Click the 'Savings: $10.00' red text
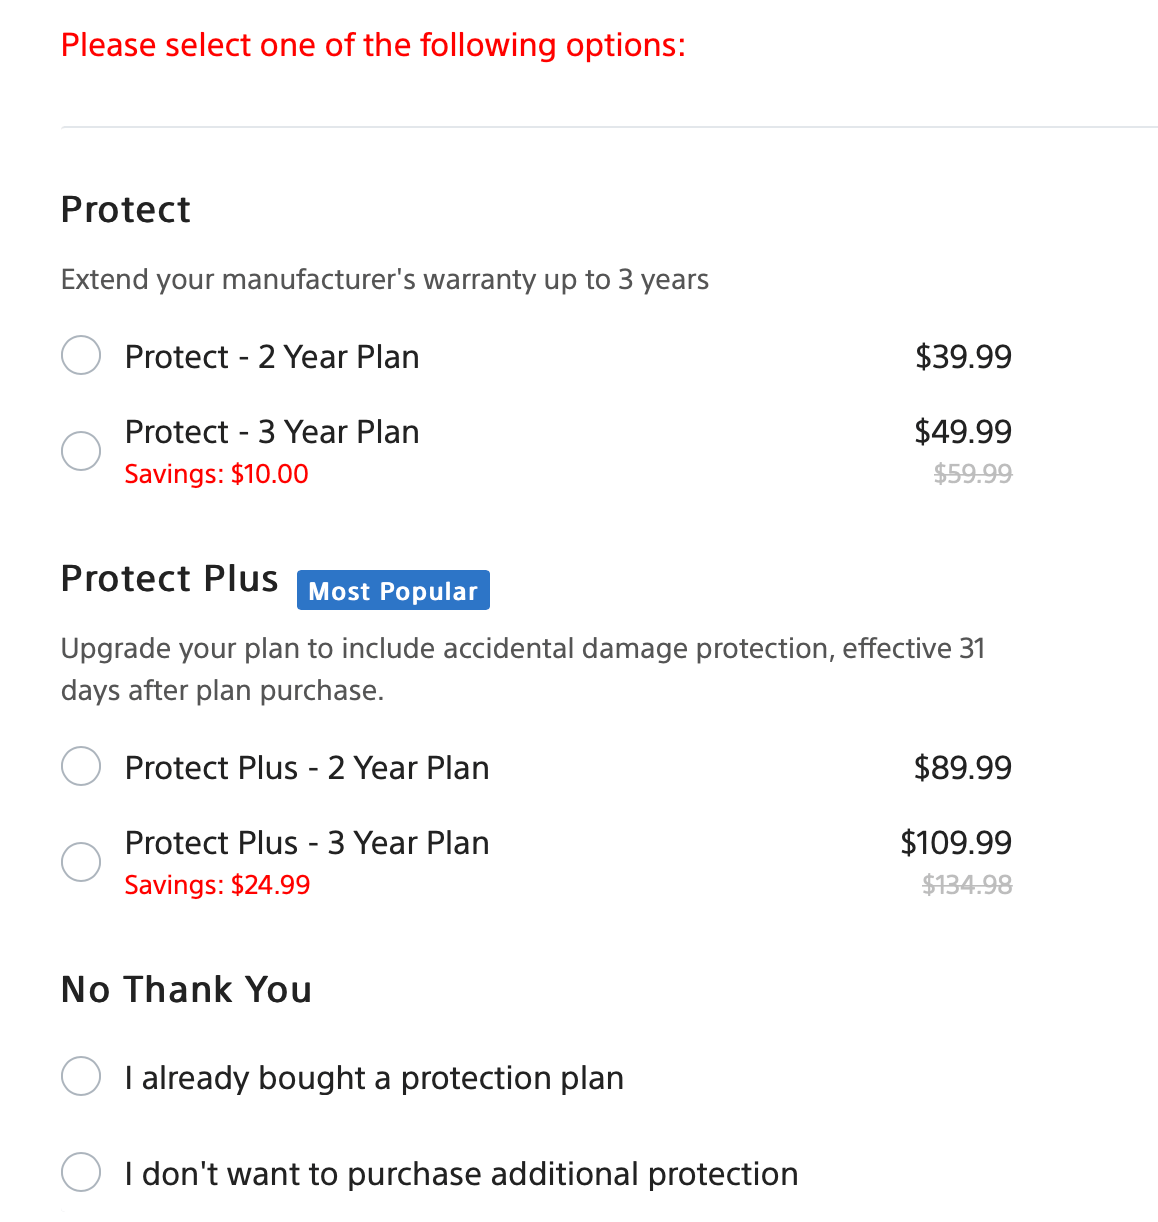Viewport: 1158px width, 1222px height. (216, 474)
